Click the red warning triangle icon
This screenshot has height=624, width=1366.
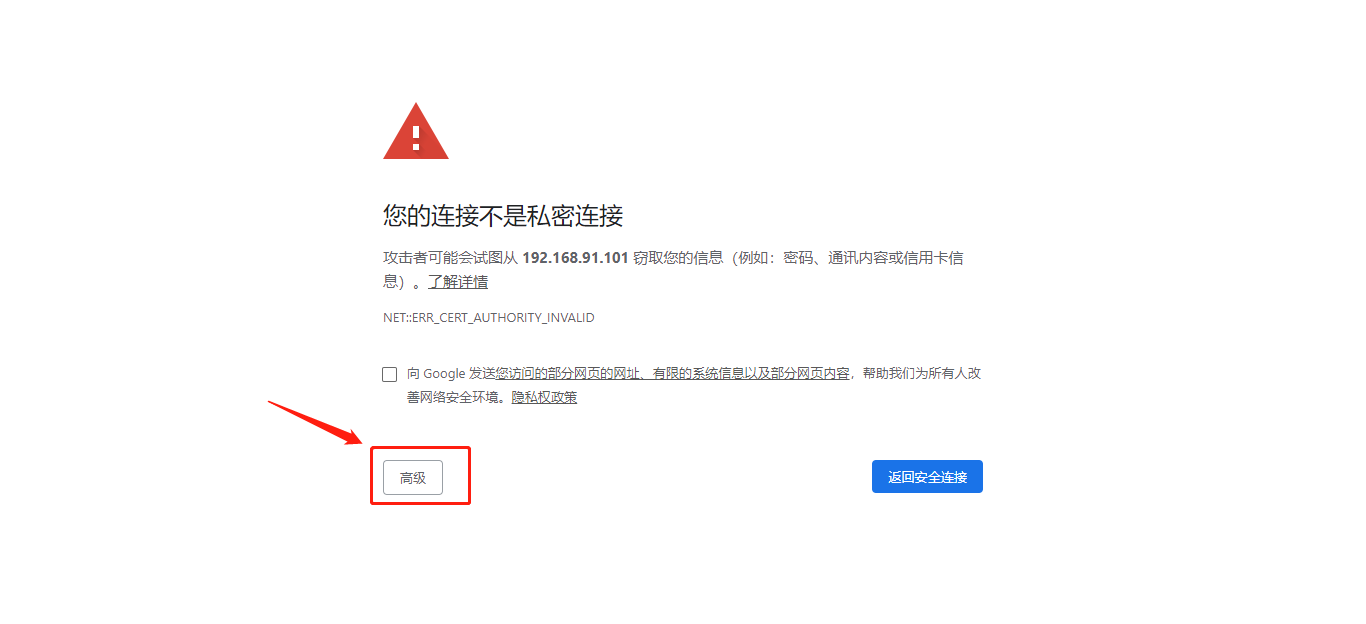coord(416,131)
